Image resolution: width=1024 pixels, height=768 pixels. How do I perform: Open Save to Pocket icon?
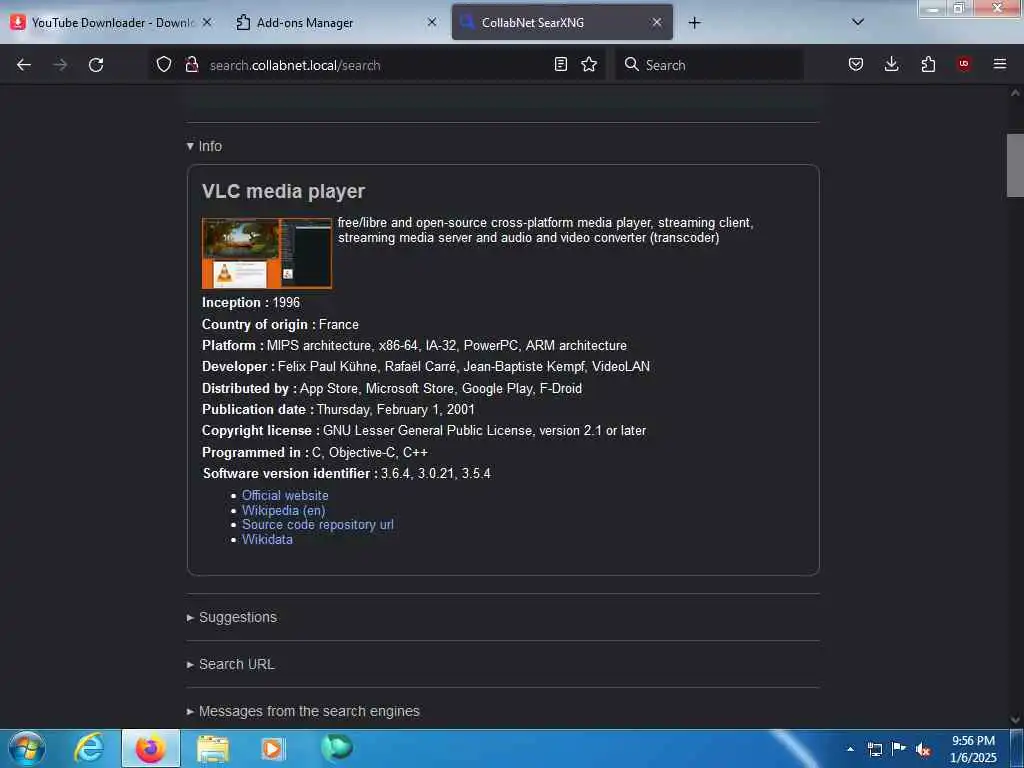point(856,64)
